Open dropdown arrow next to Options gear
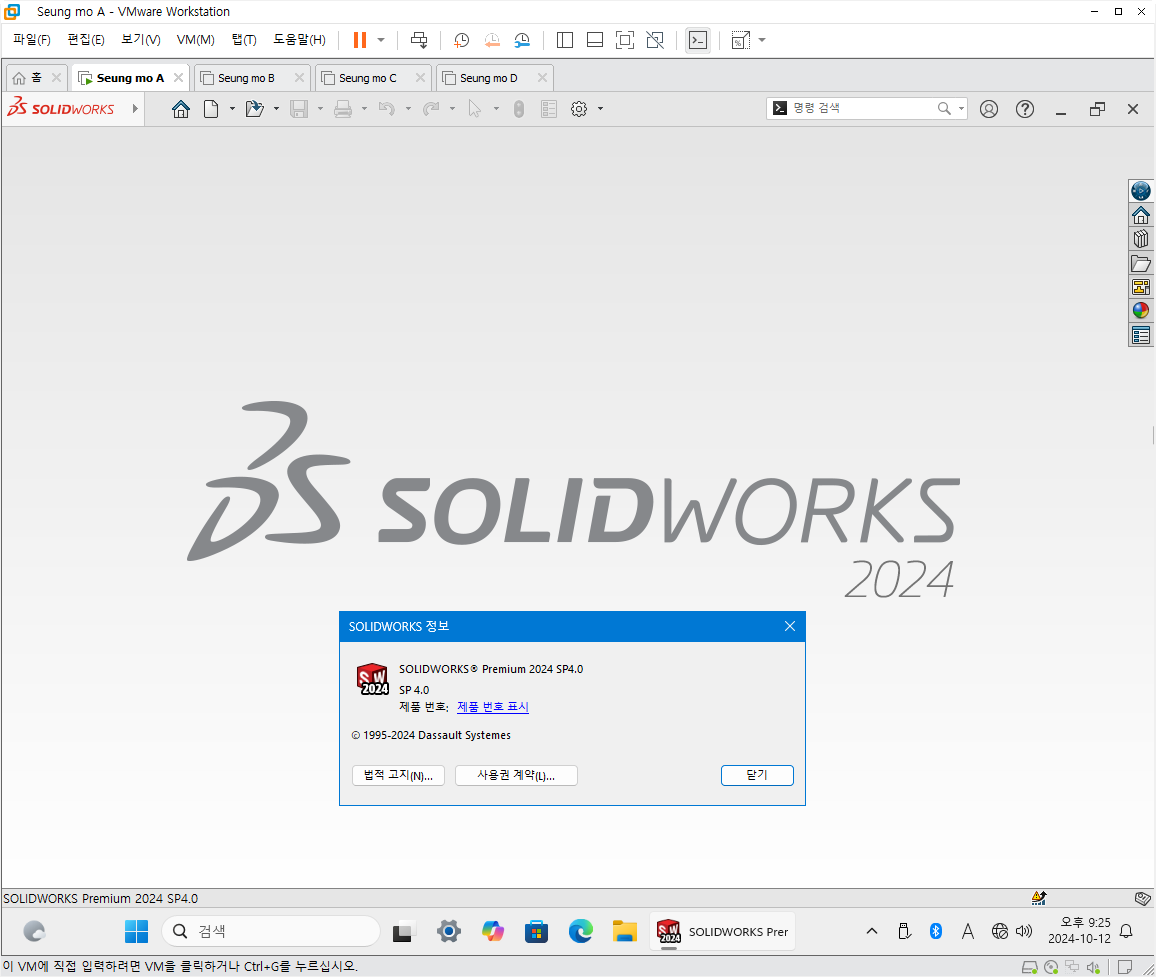This screenshot has width=1156, height=977. coord(601,109)
